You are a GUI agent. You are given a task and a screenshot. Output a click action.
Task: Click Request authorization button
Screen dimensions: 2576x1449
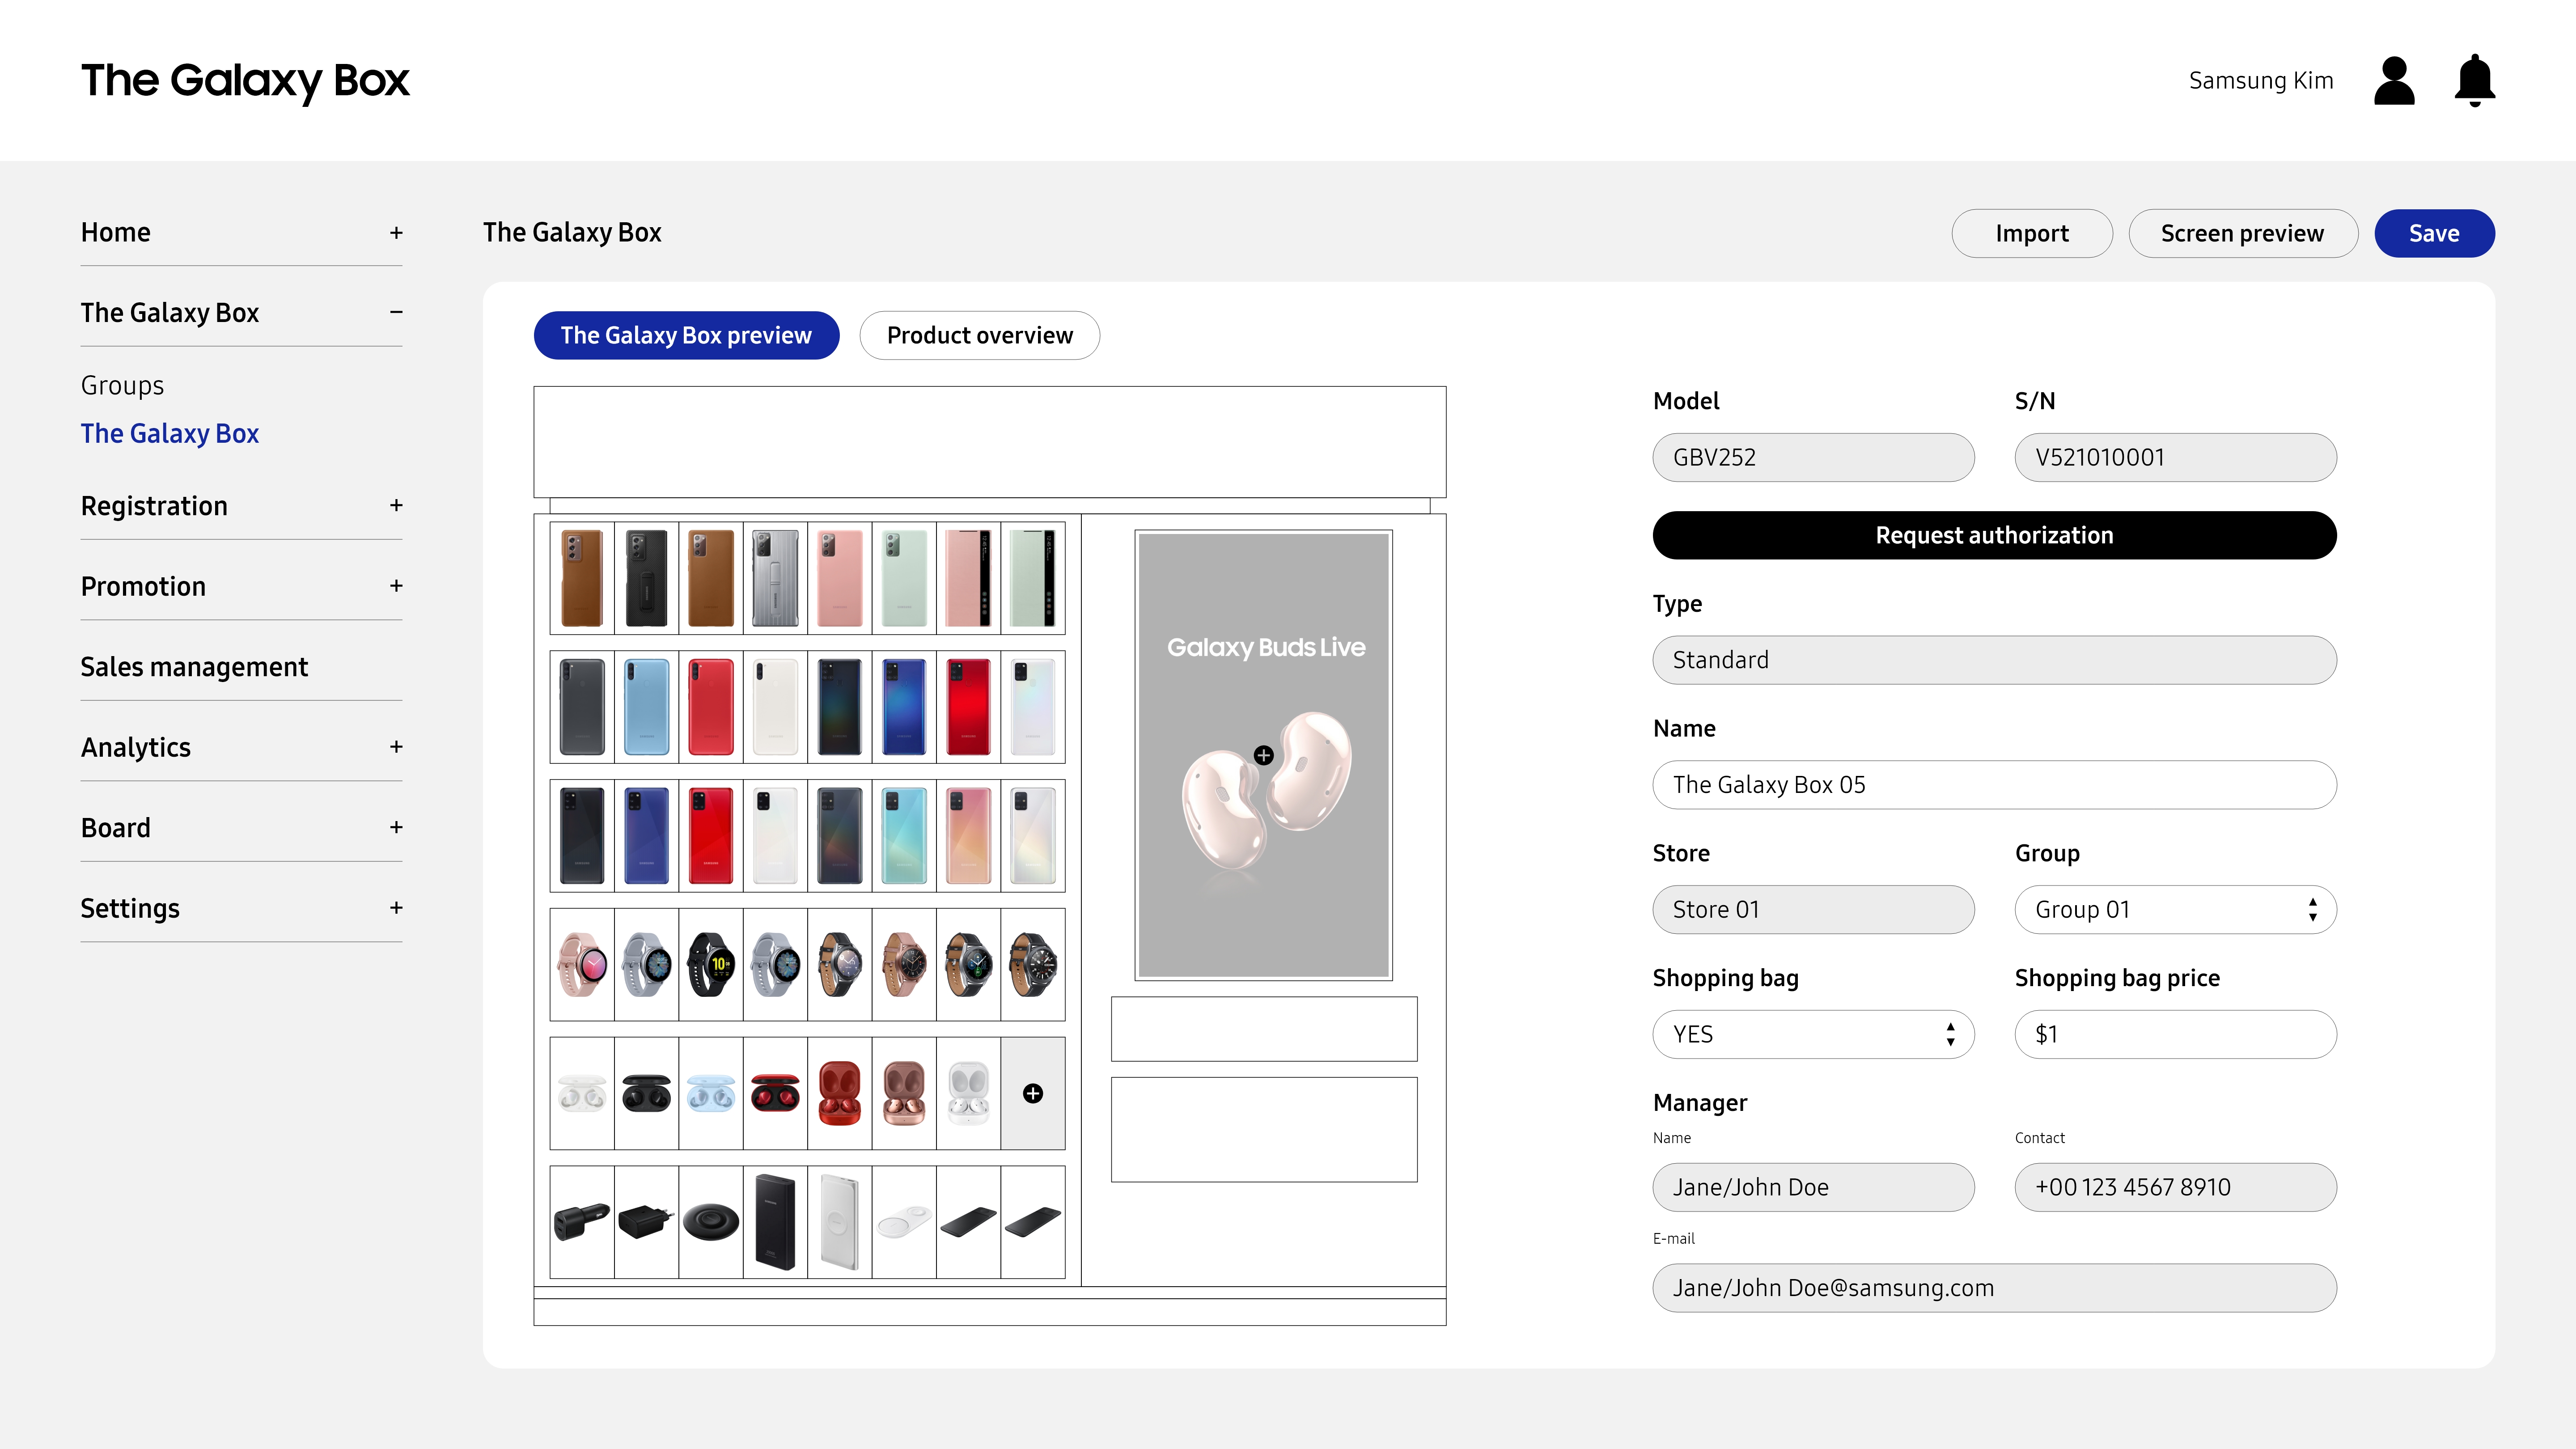click(x=1994, y=535)
